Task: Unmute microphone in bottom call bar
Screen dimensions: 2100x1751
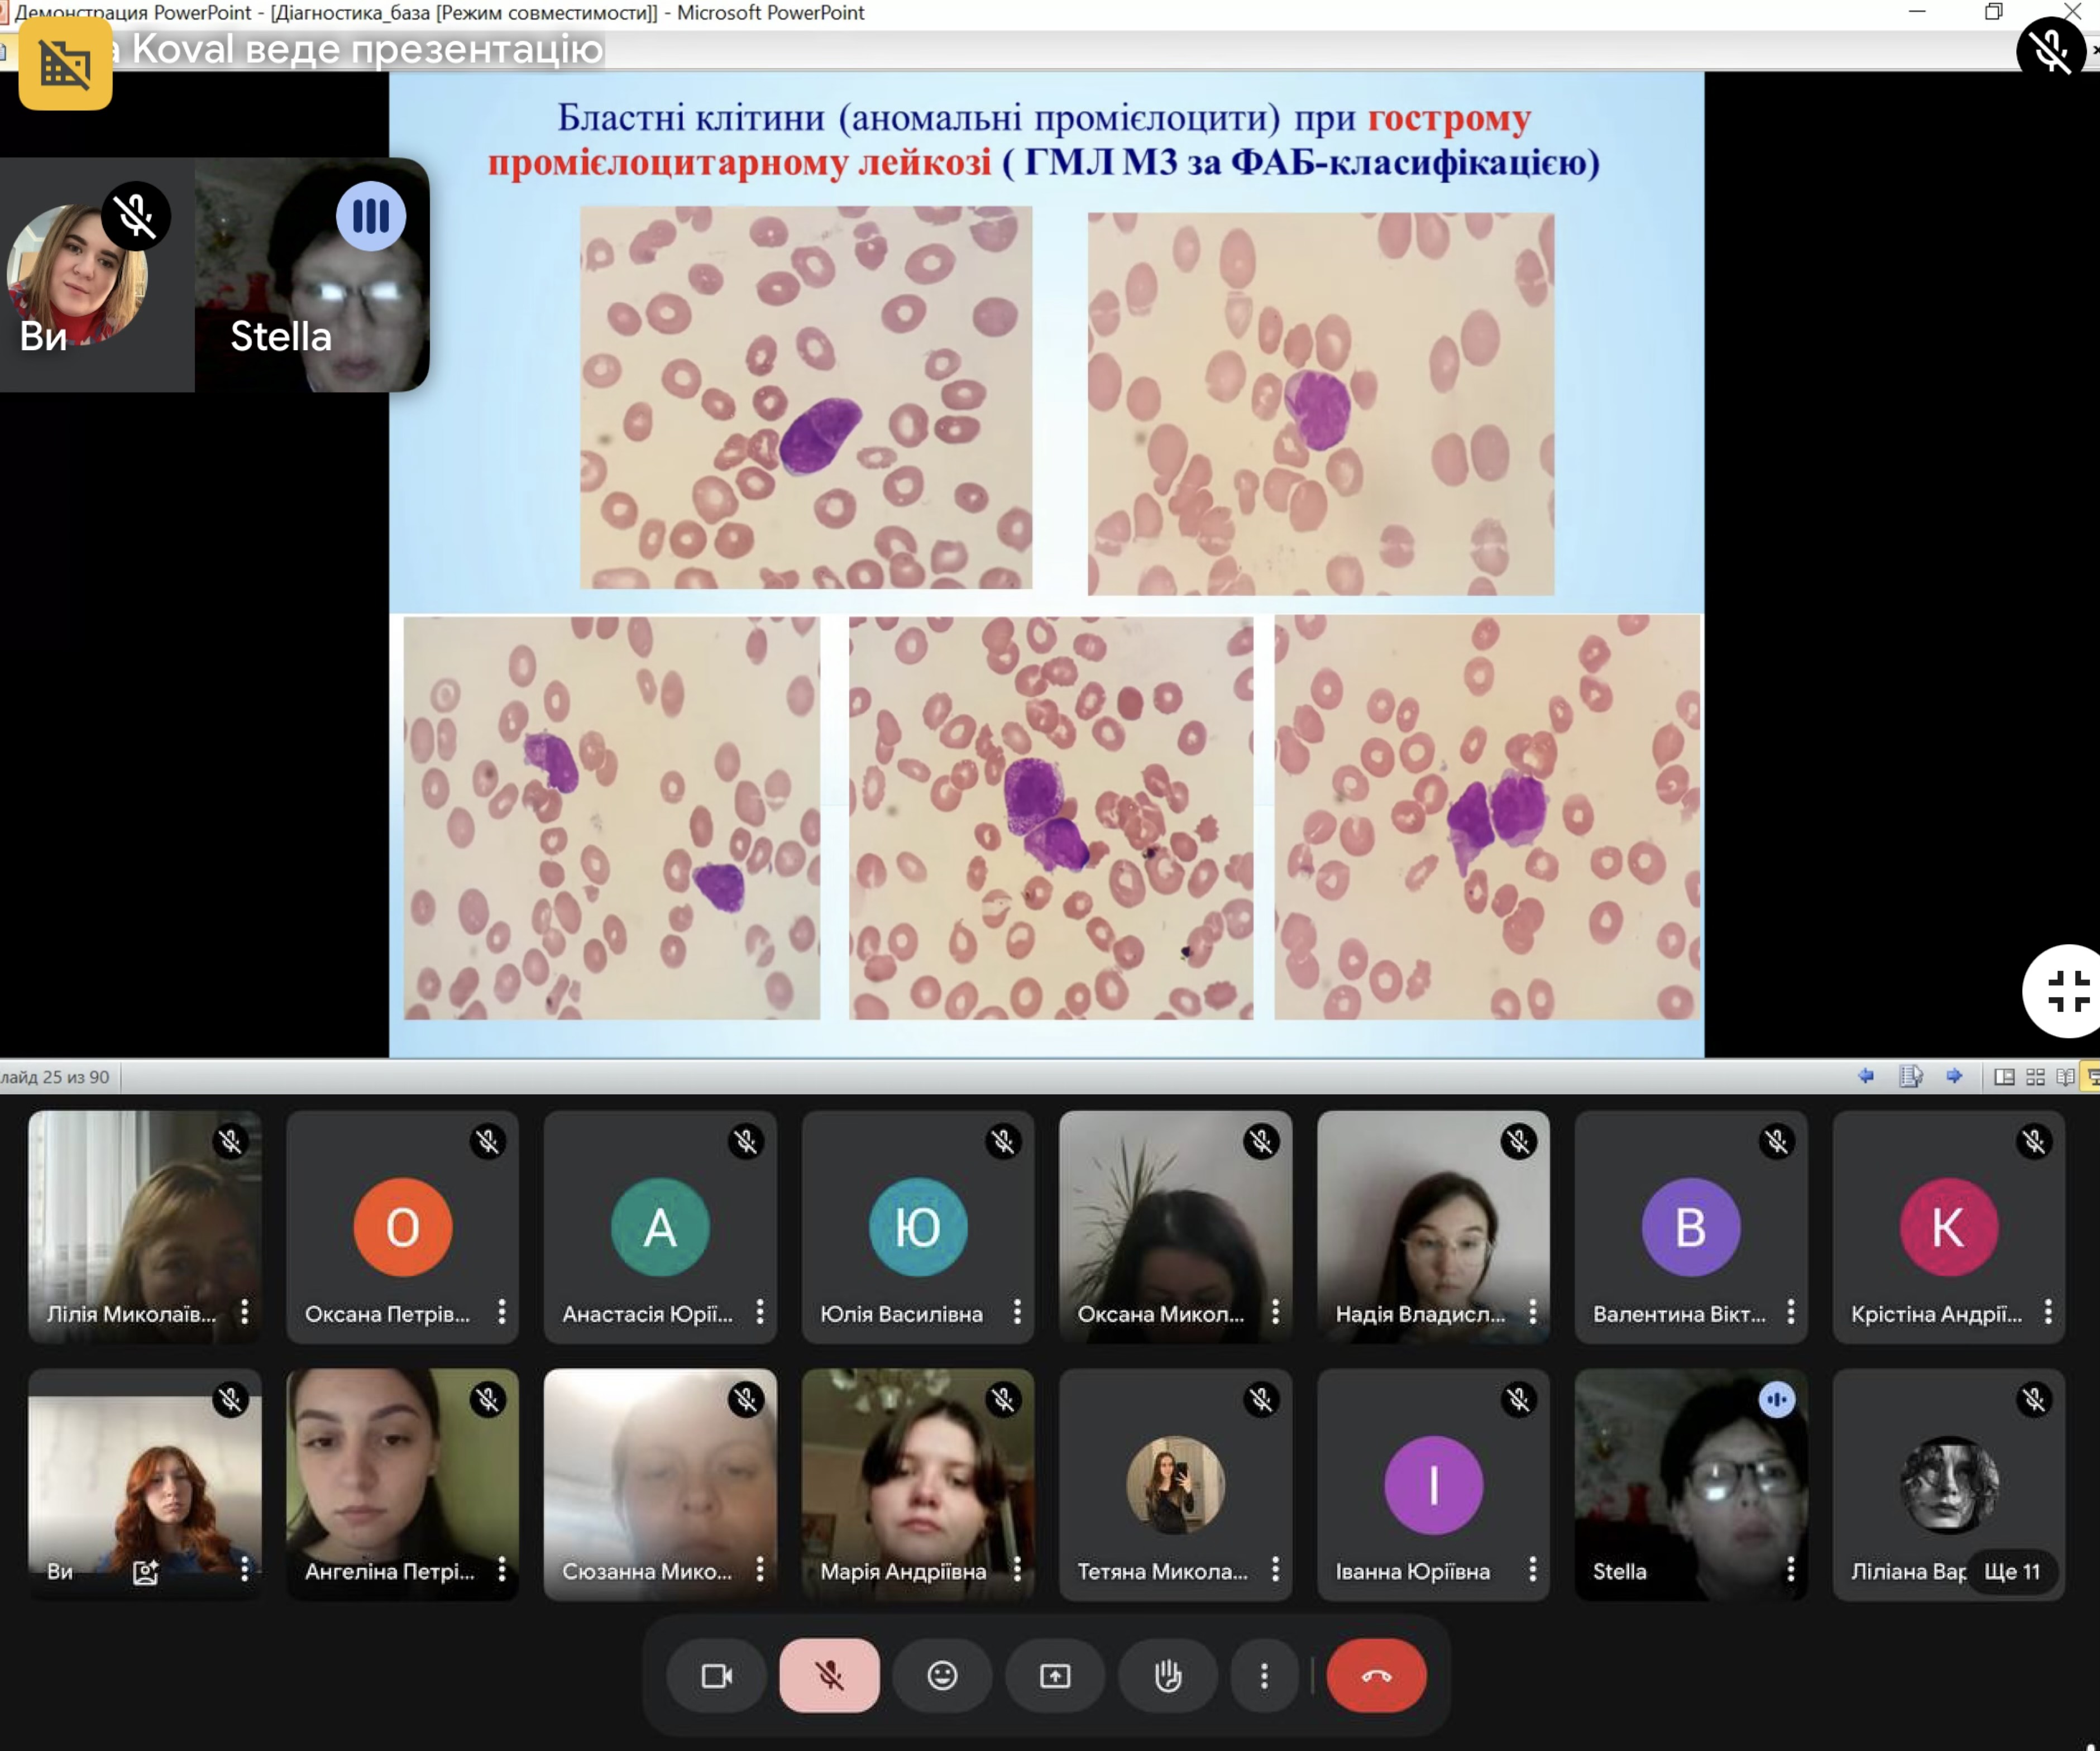Action: click(x=829, y=1675)
